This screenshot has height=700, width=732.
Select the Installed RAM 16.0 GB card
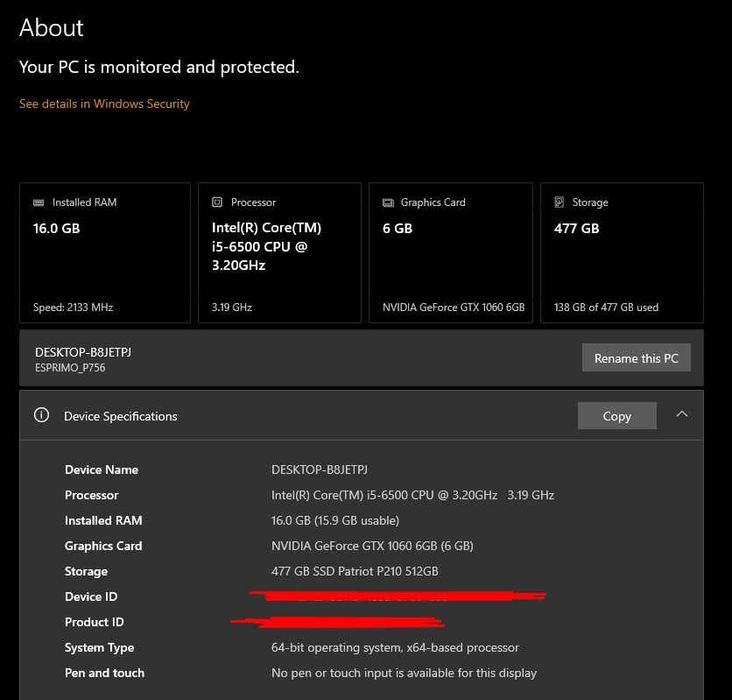click(x=105, y=253)
